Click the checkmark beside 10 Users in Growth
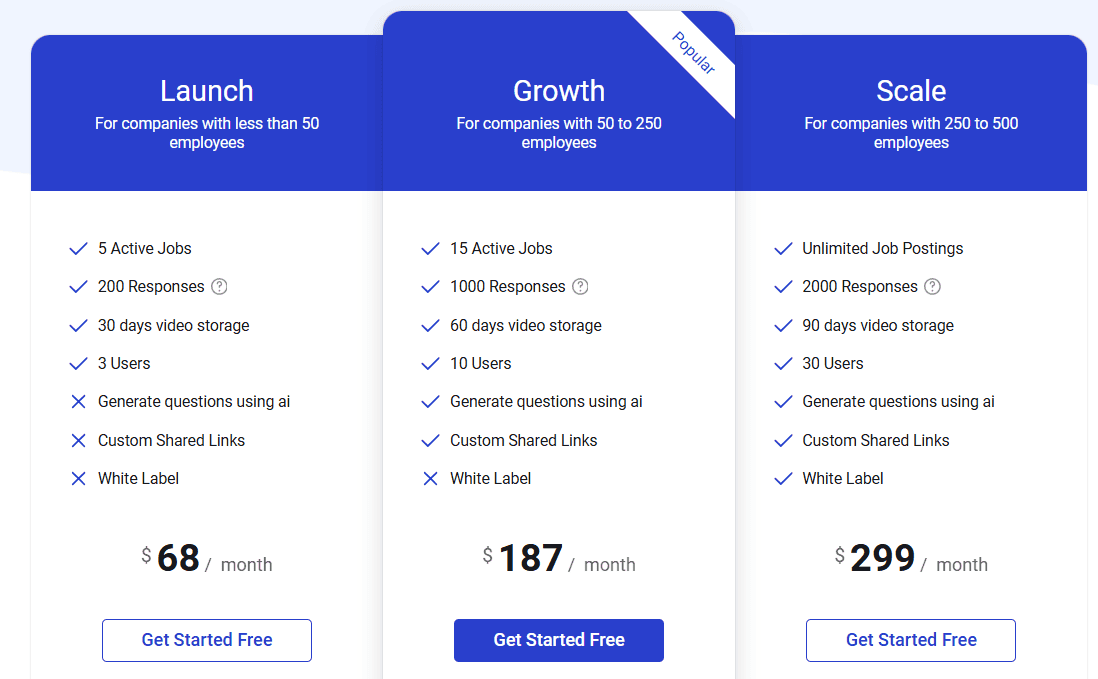 pyautogui.click(x=430, y=363)
